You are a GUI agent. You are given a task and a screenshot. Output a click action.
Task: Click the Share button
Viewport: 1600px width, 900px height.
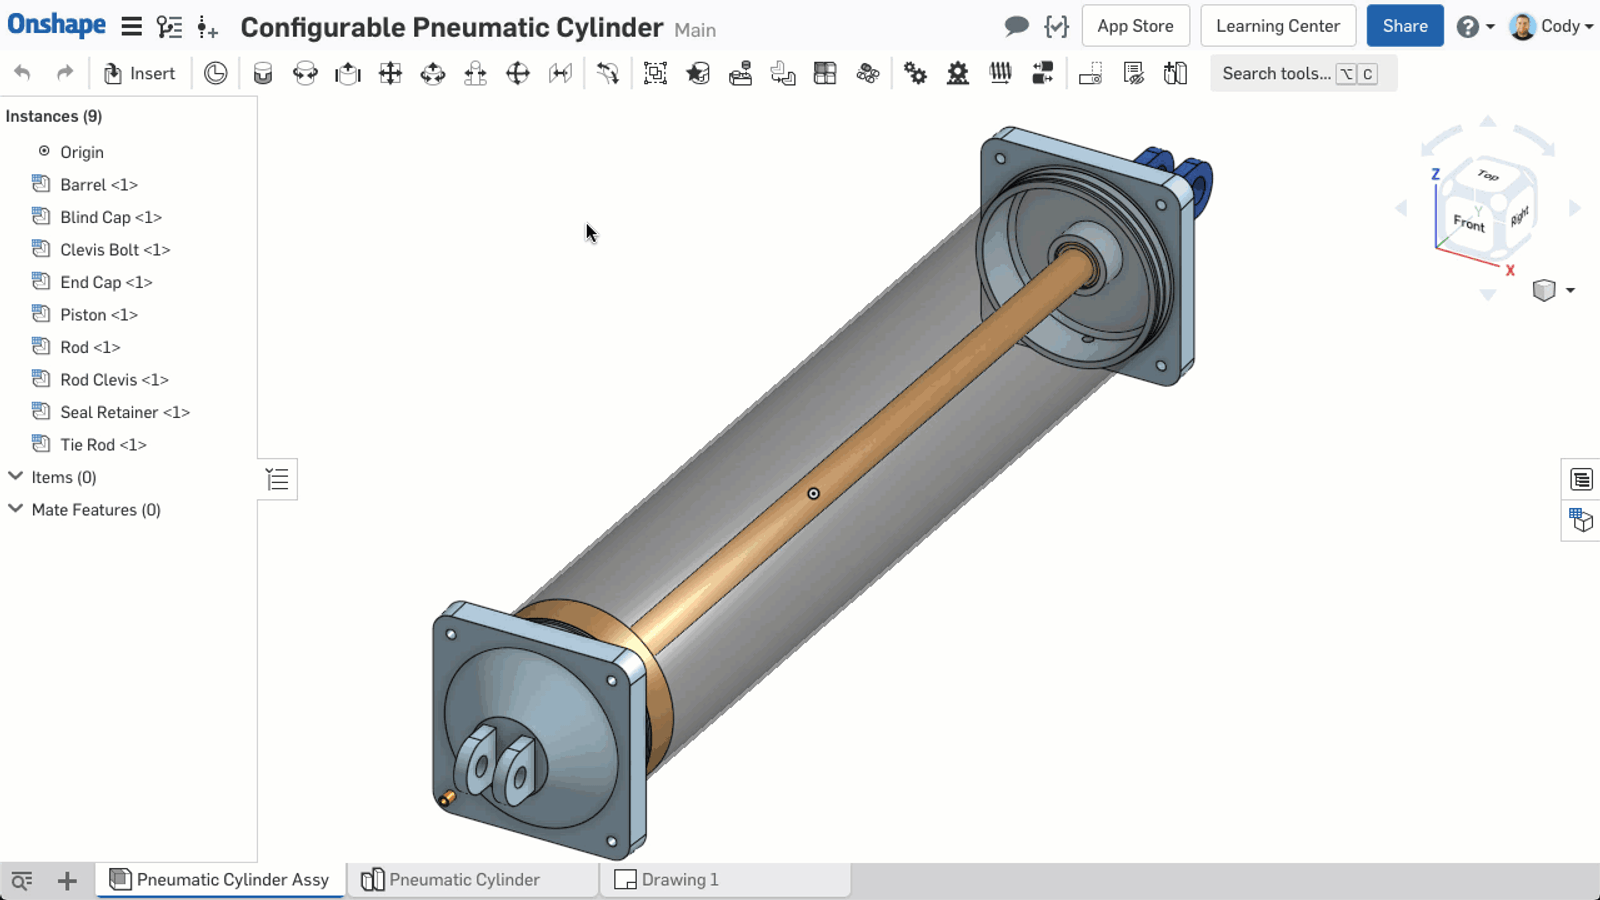(x=1404, y=26)
